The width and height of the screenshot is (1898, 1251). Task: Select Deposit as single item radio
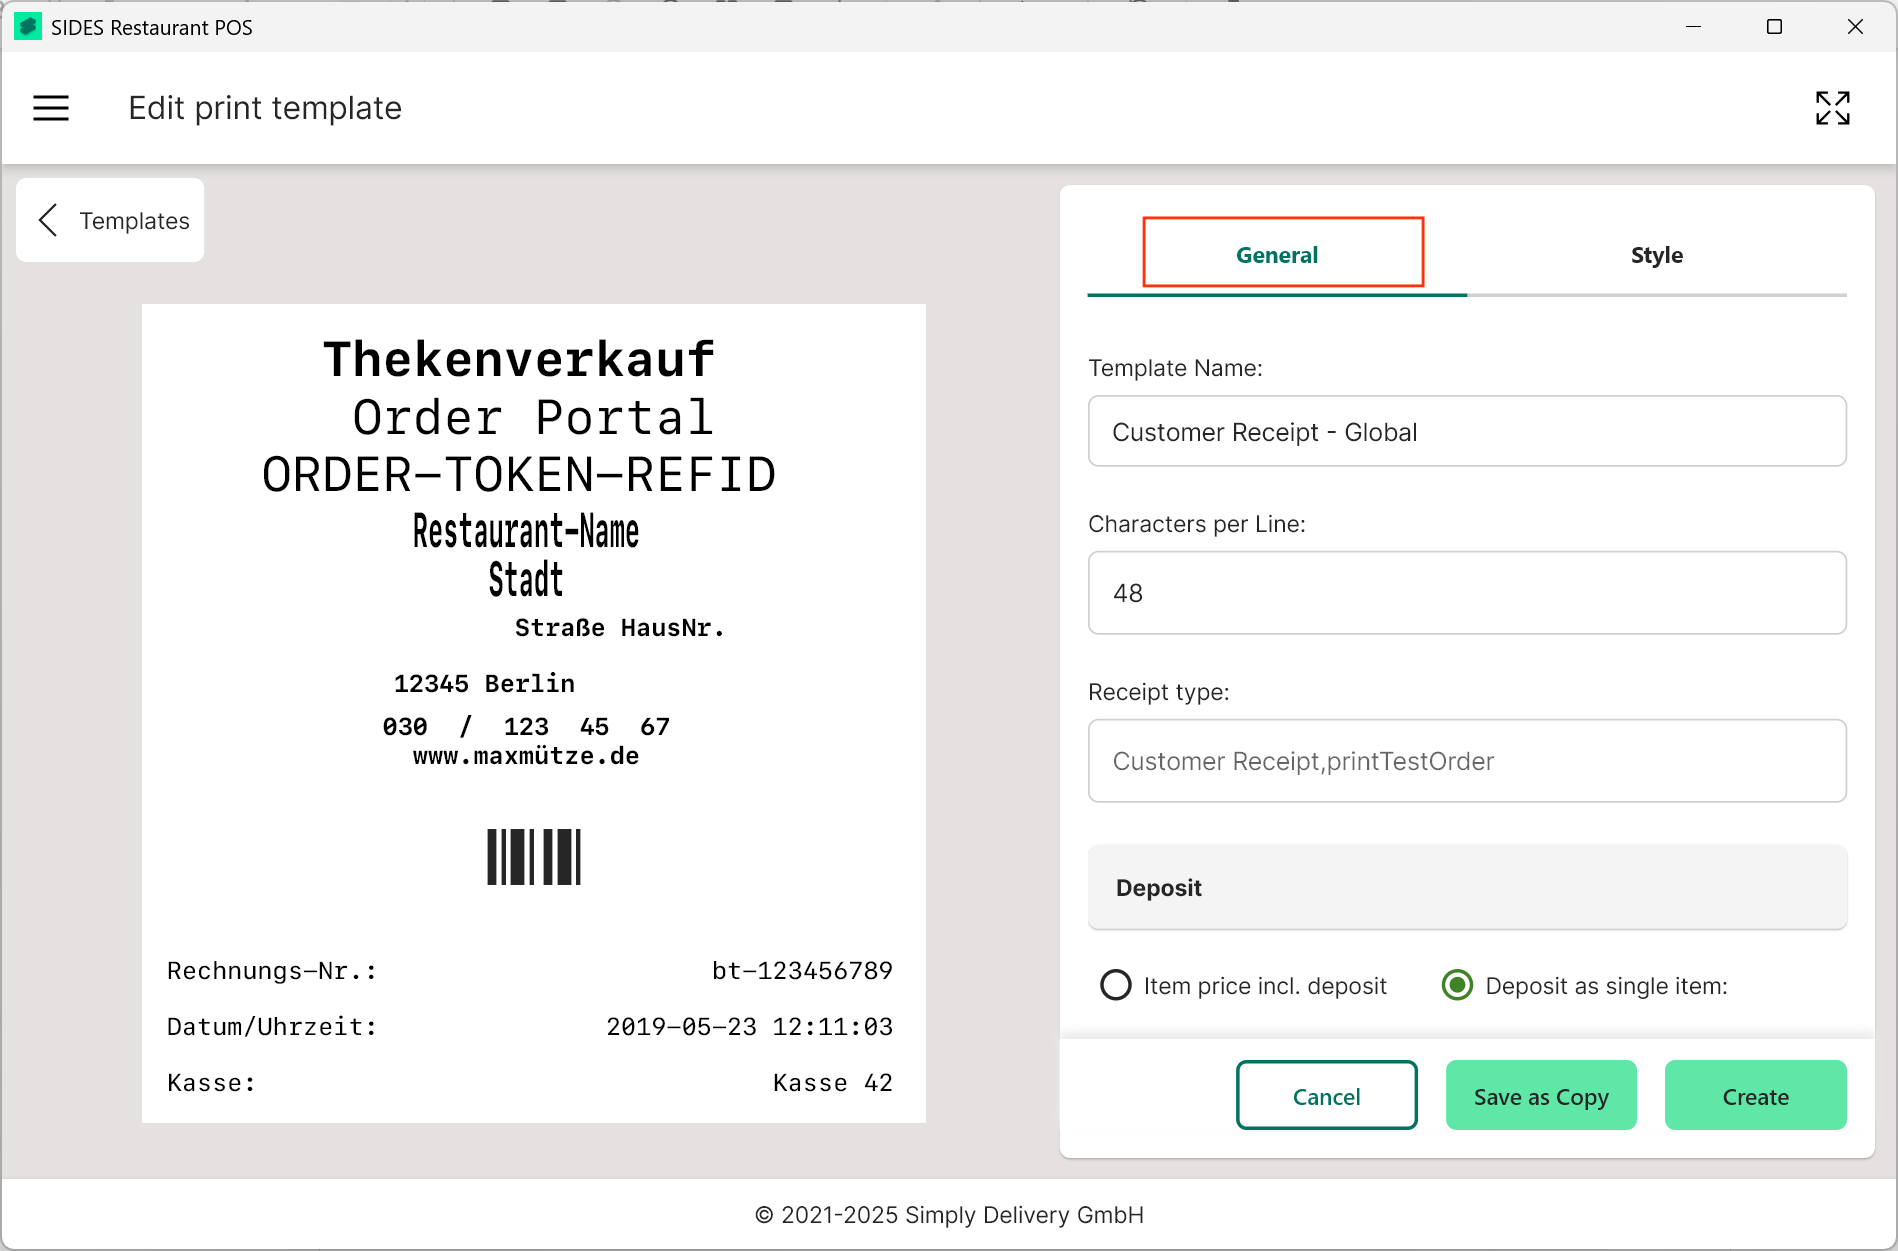click(1457, 986)
